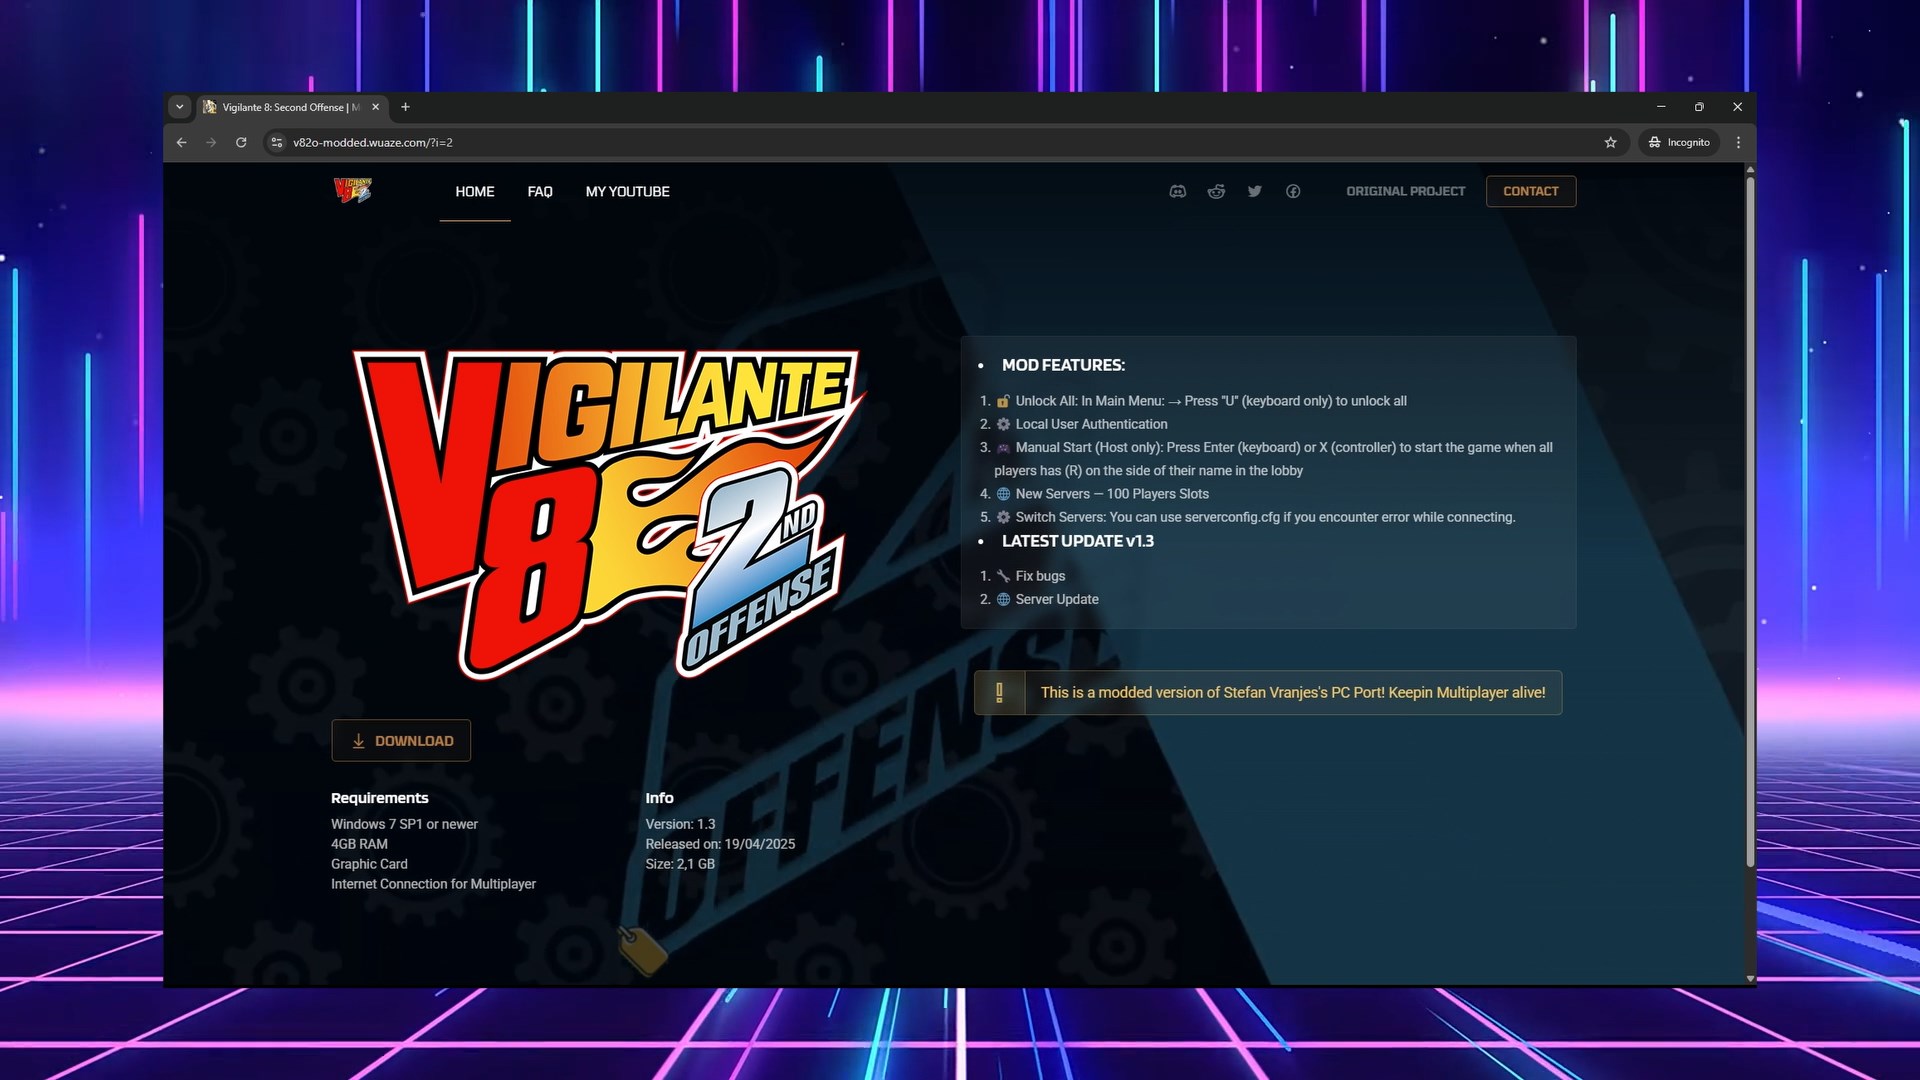Click the CONTACT button
The height and width of the screenshot is (1080, 1920).
[x=1530, y=191]
